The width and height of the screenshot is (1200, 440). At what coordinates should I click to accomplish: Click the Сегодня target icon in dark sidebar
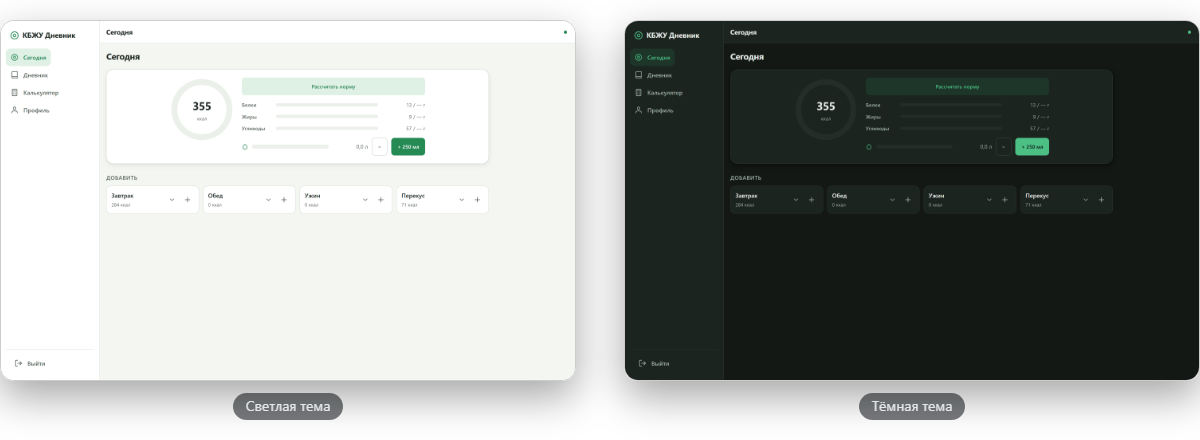click(x=638, y=57)
